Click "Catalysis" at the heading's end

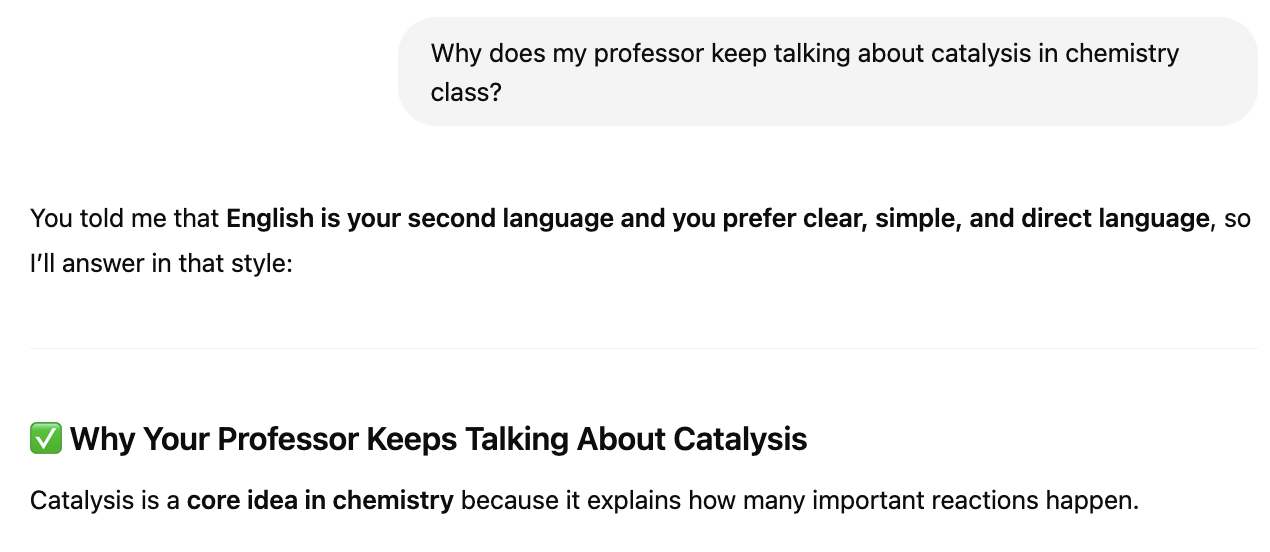(739, 438)
